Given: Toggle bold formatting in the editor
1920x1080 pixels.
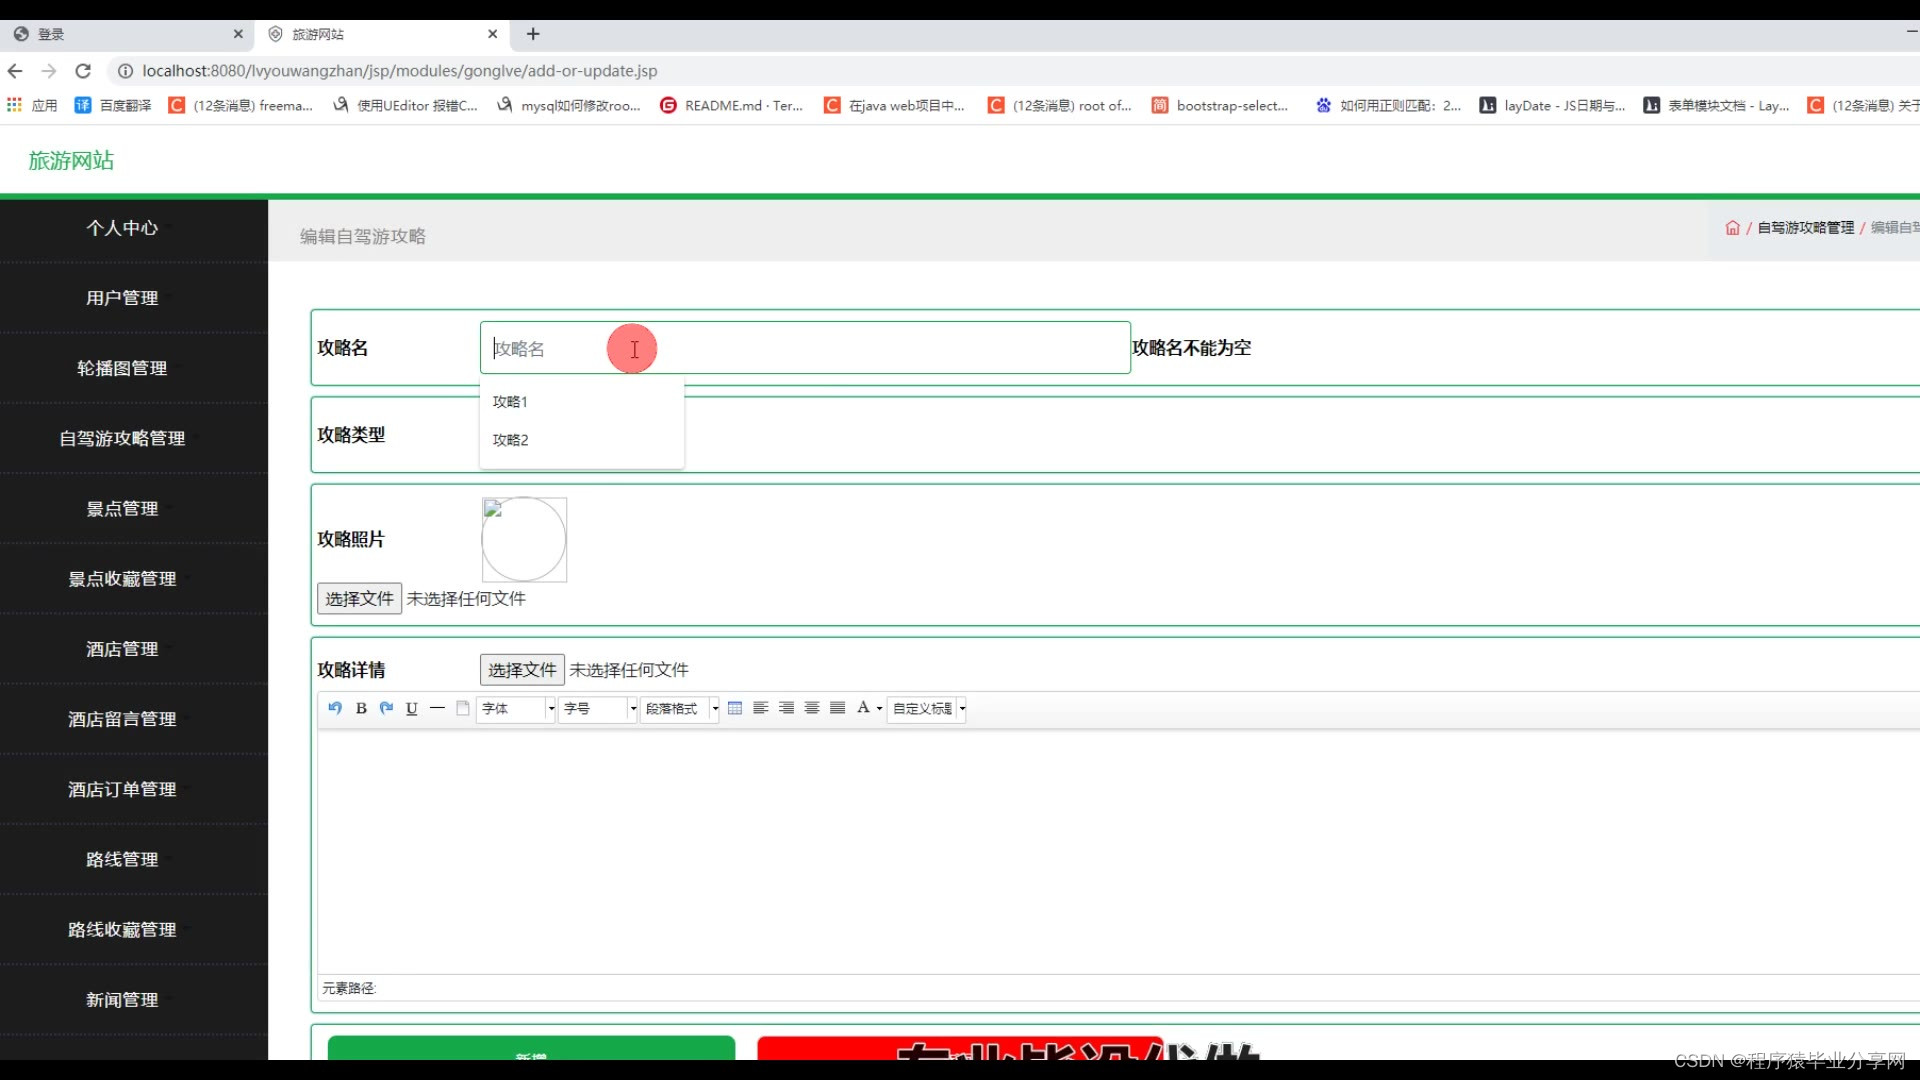Looking at the screenshot, I should click(x=361, y=708).
